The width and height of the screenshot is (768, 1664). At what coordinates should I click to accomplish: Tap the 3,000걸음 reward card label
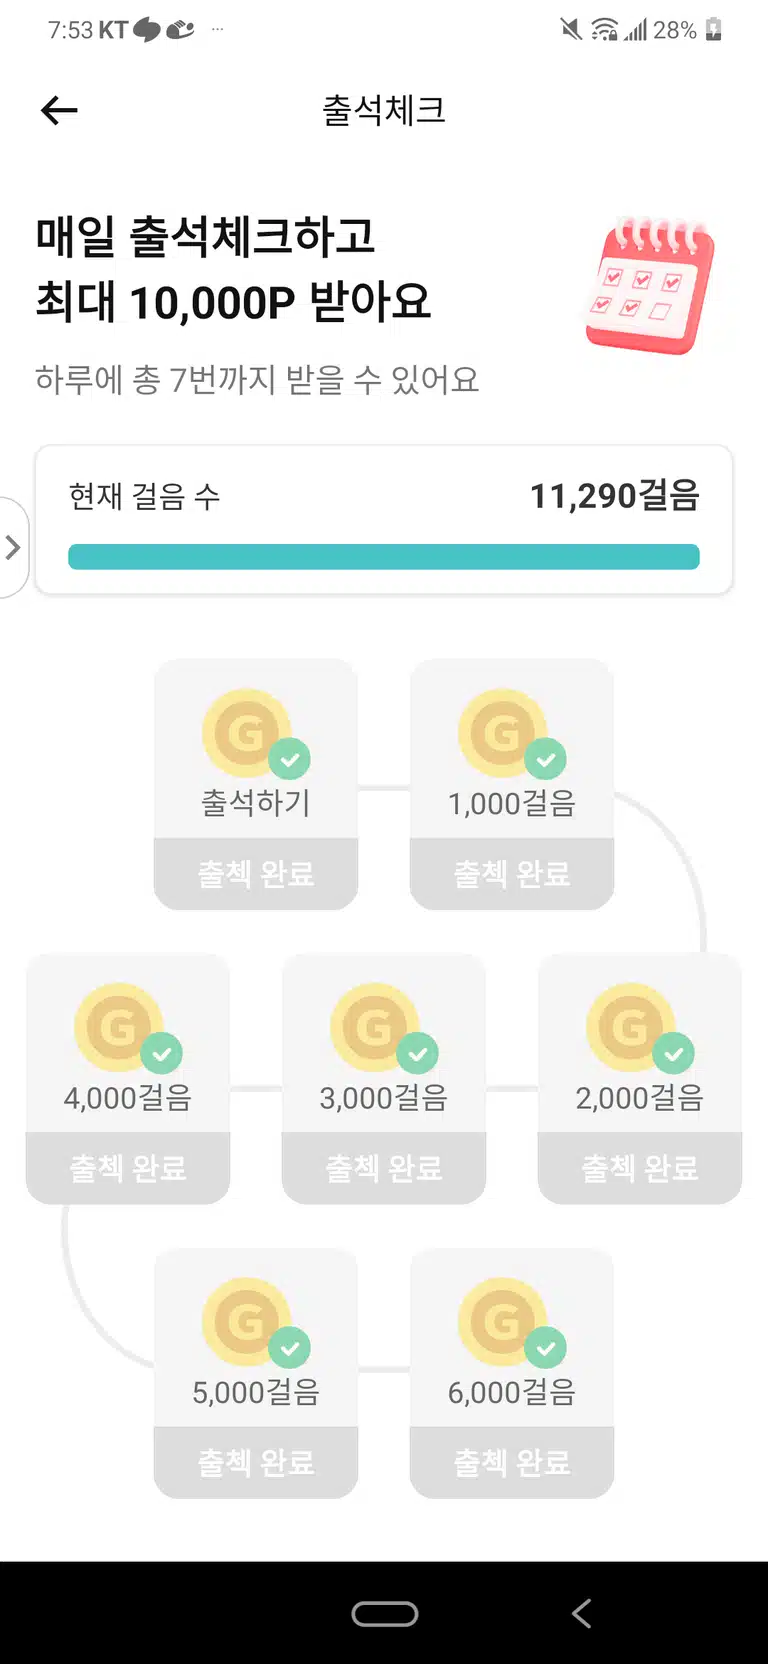point(384,1098)
